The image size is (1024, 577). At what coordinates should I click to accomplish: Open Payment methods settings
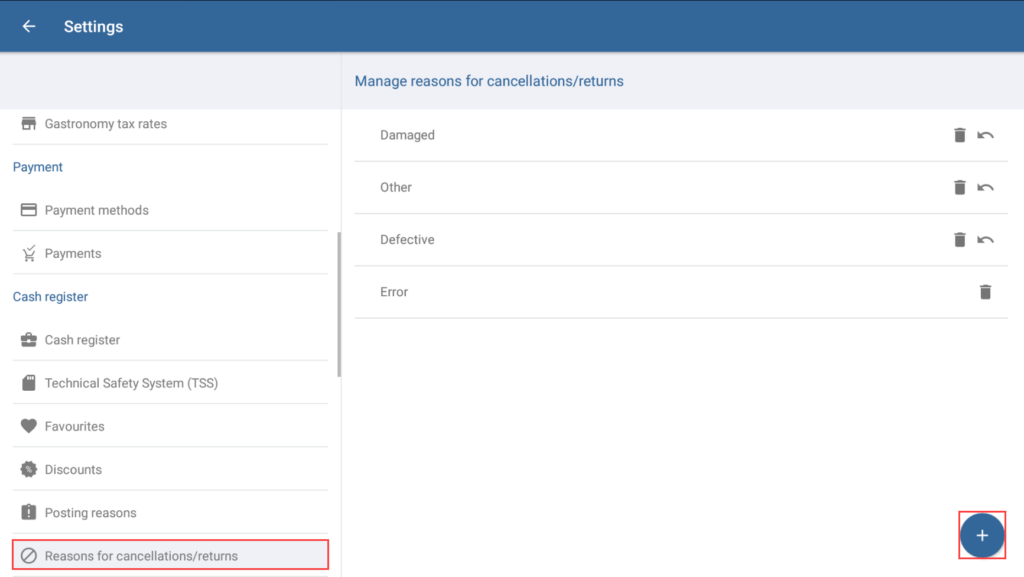[97, 210]
